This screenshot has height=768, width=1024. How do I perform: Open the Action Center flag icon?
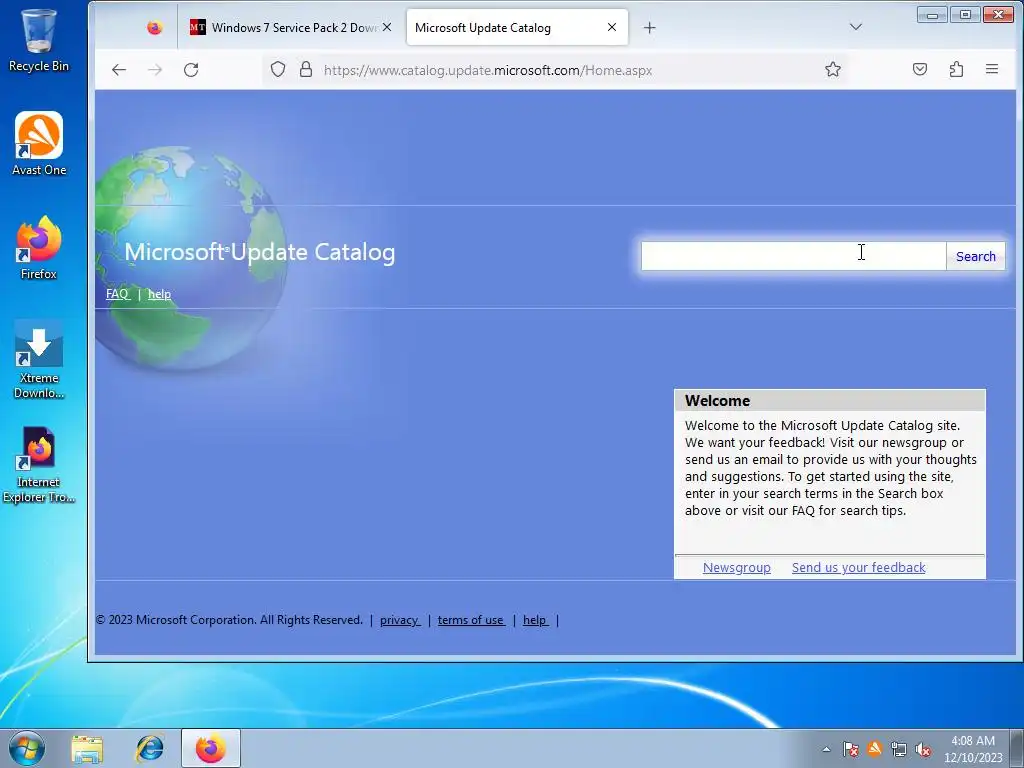pyautogui.click(x=850, y=749)
